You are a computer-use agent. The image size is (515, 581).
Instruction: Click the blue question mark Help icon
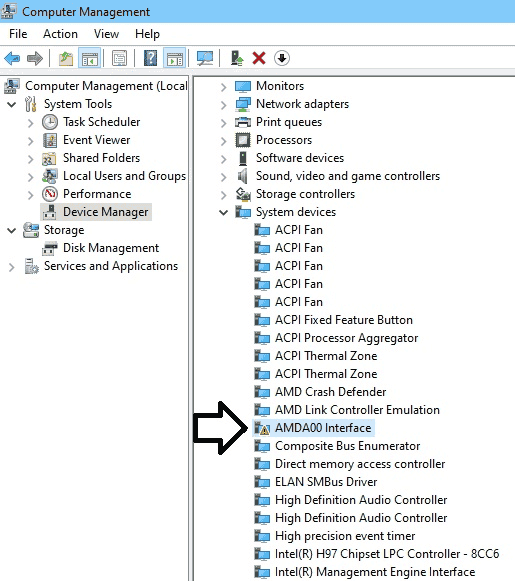pyautogui.click(x=150, y=58)
